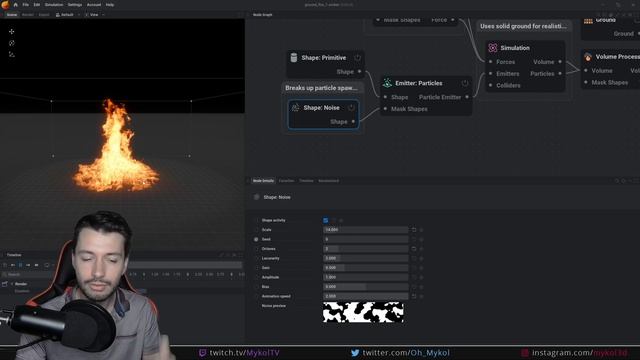The height and width of the screenshot is (360, 640).
Task: Toggle the blue Shape activity checkbox
Action: 326,220
